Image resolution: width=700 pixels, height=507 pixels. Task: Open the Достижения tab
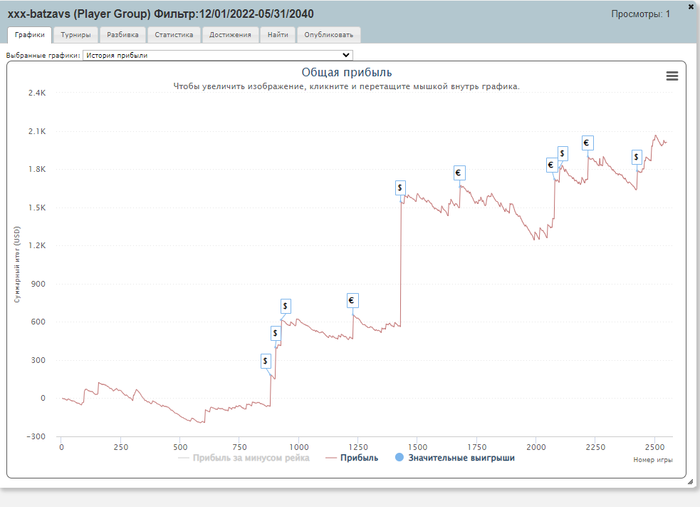tap(230, 35)
